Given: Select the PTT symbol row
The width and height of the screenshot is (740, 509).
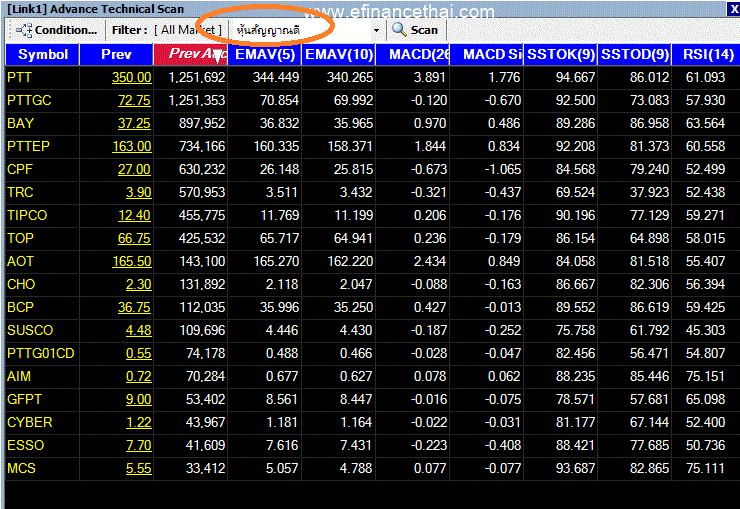Looking at the screenshot, I should coord(372,77).
